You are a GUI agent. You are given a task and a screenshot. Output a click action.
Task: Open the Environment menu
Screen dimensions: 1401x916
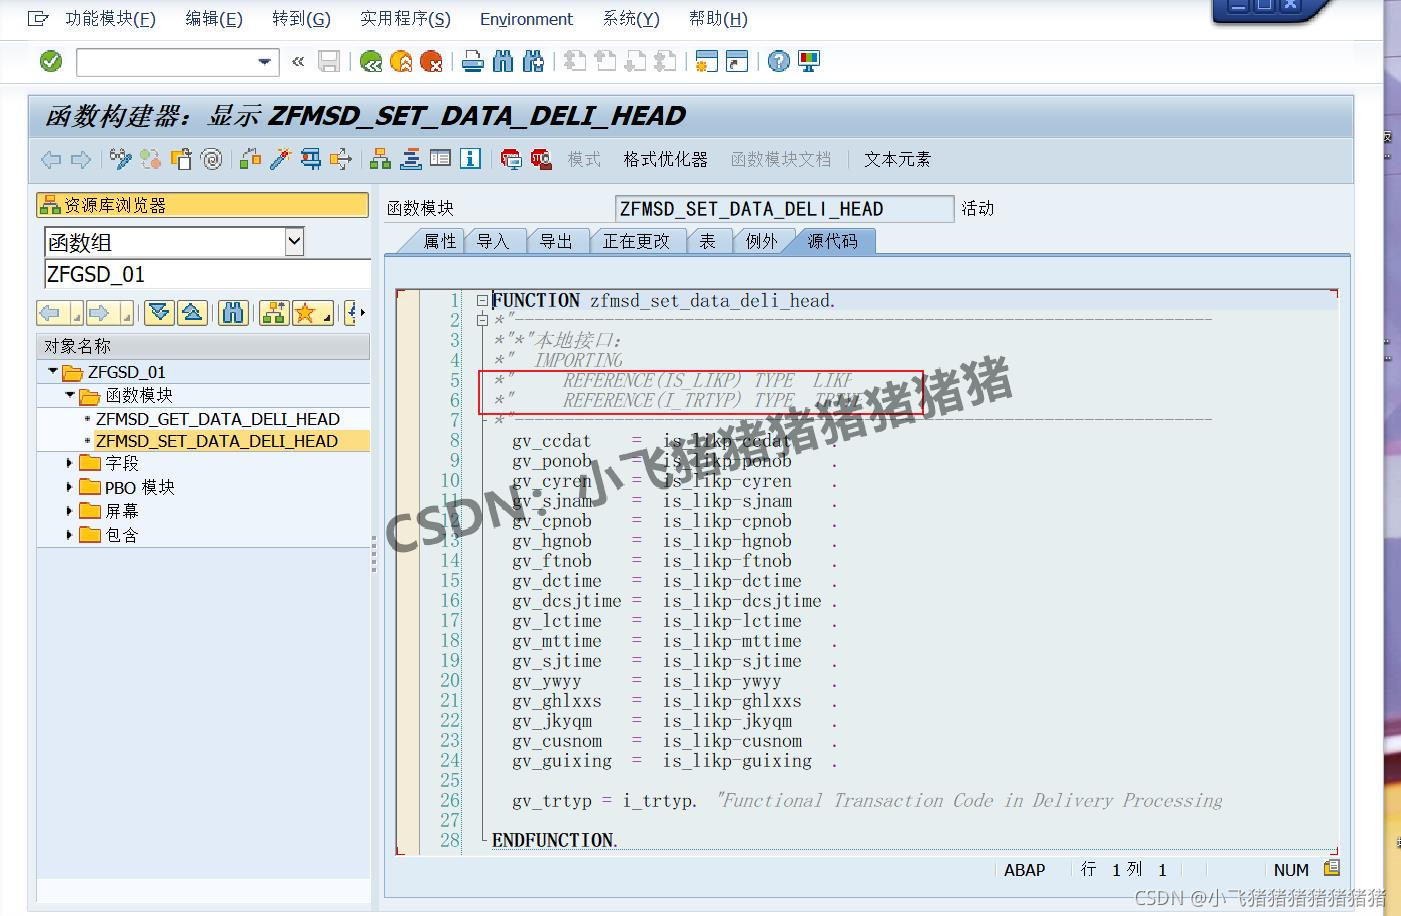[526, 19]
